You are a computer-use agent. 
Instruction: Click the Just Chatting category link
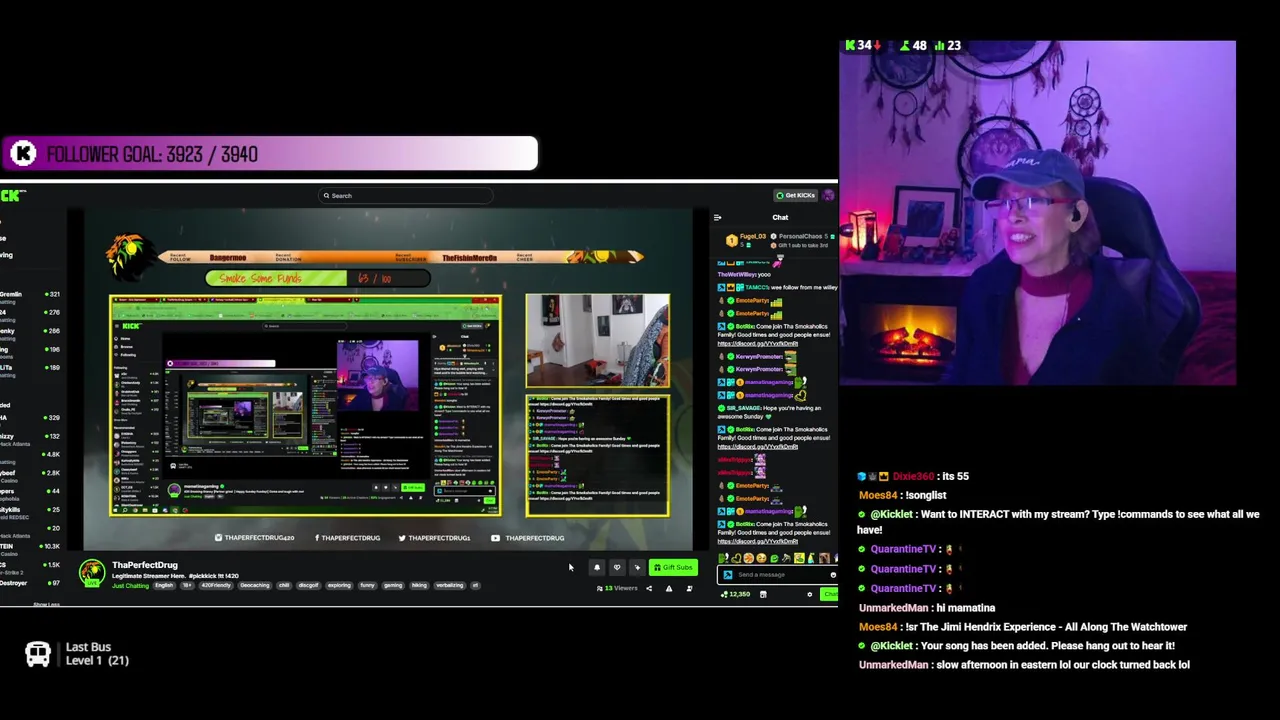click(130, 585)
